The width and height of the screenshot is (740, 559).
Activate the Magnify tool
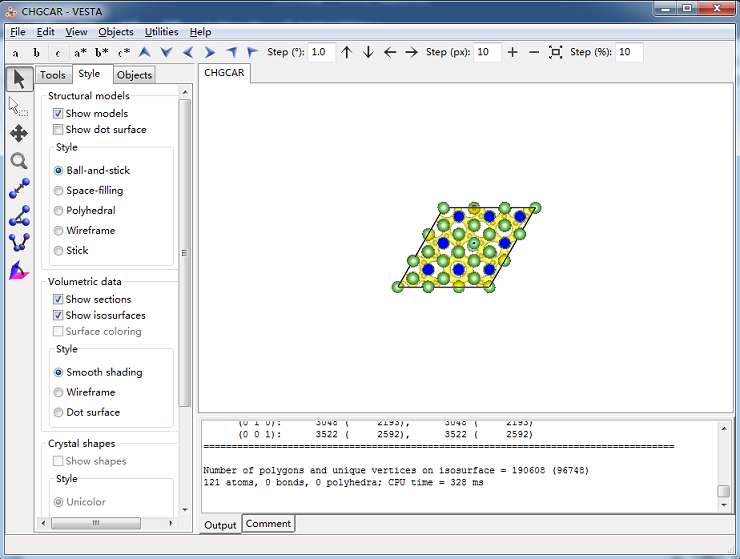(19, 161)
